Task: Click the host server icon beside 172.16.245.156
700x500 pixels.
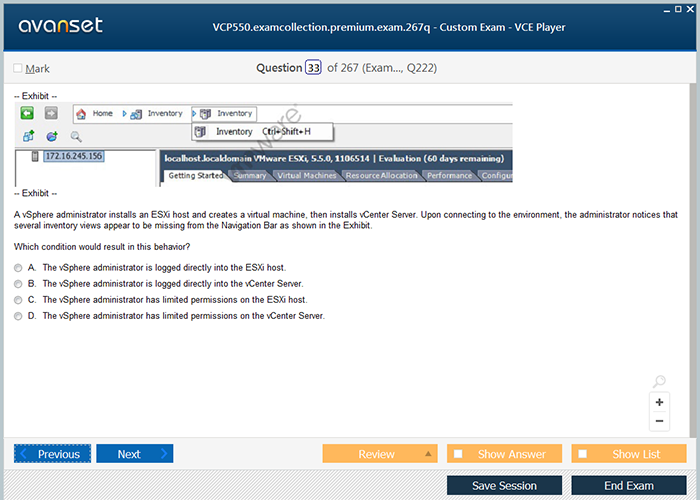Action: point(35,156)
